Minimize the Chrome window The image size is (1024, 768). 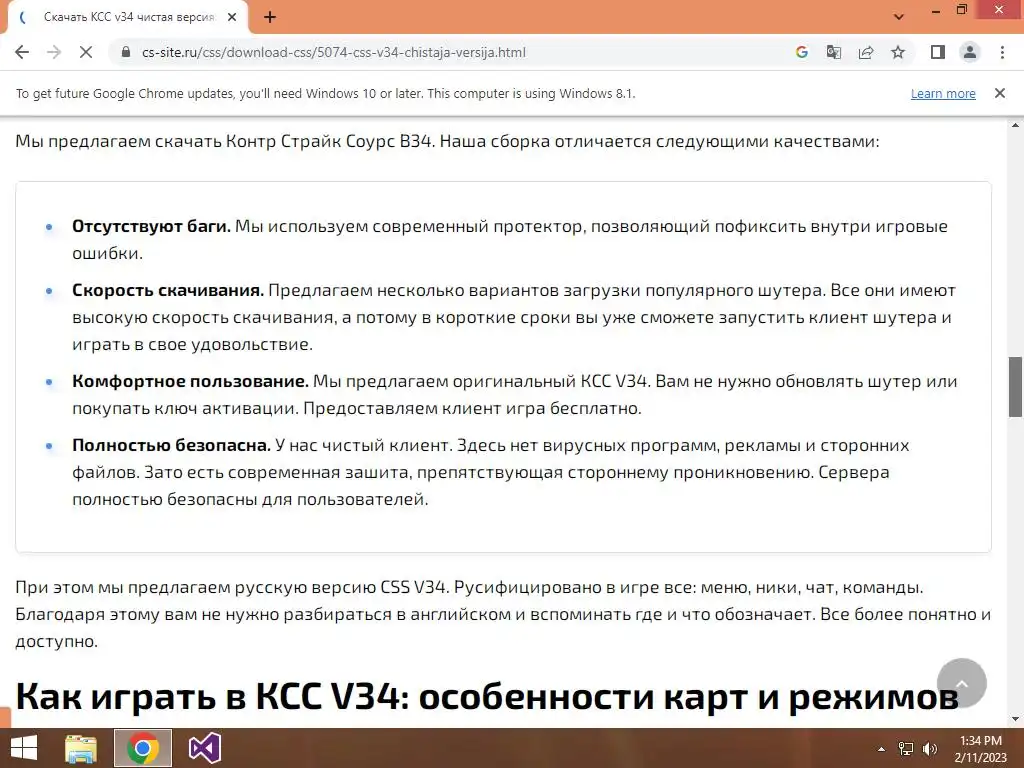pyautogui.click(x=936, y=10)
